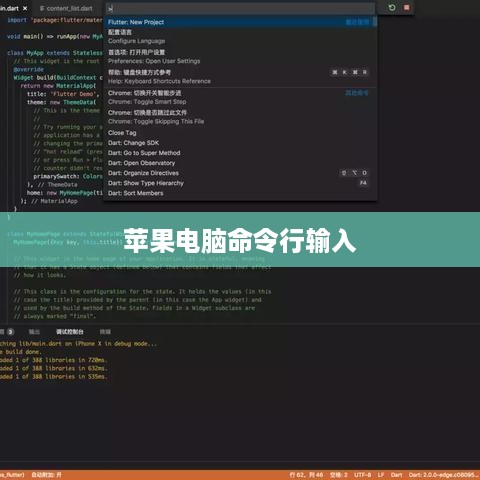This screenshot has height=480, width=480.
Task: Click the 'home: new MyHomePage' code line
Action: pyautogui.click(x=65, y=193)
